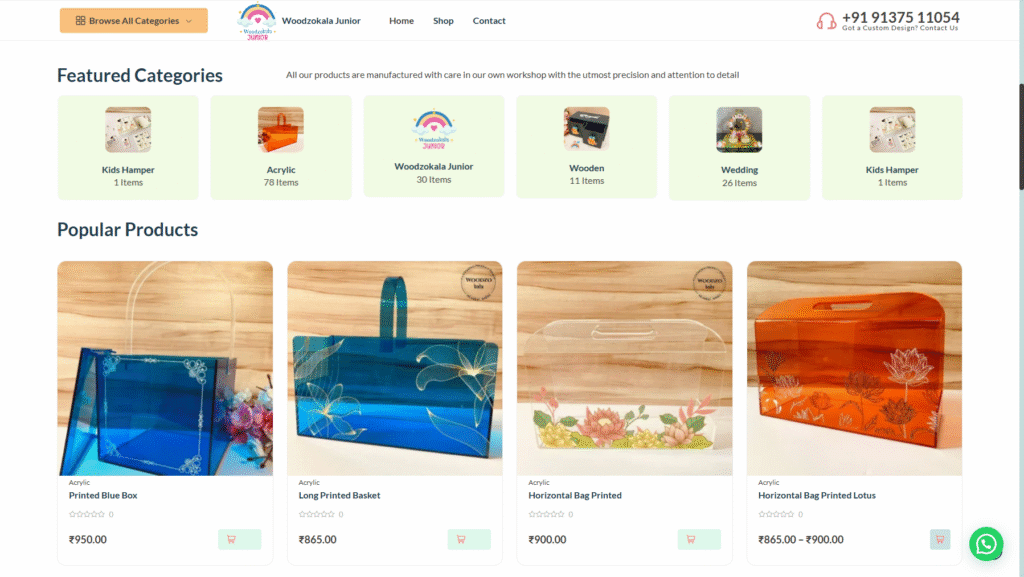Click cart icon for Horizontal Bag Printed Lotus
The width and height of the screenshot is (1024, 577).
940,539
